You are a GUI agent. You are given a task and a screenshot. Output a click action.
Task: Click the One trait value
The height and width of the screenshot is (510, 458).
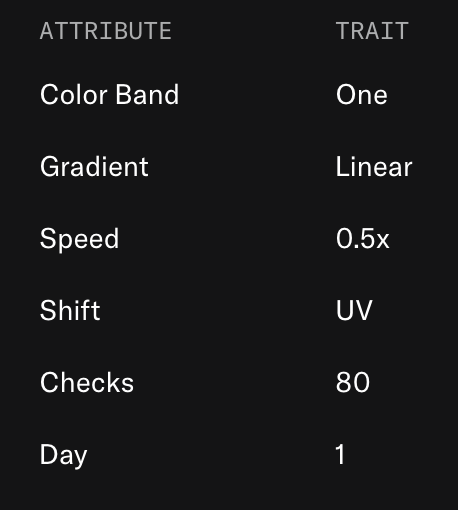(x=362, y=94)
